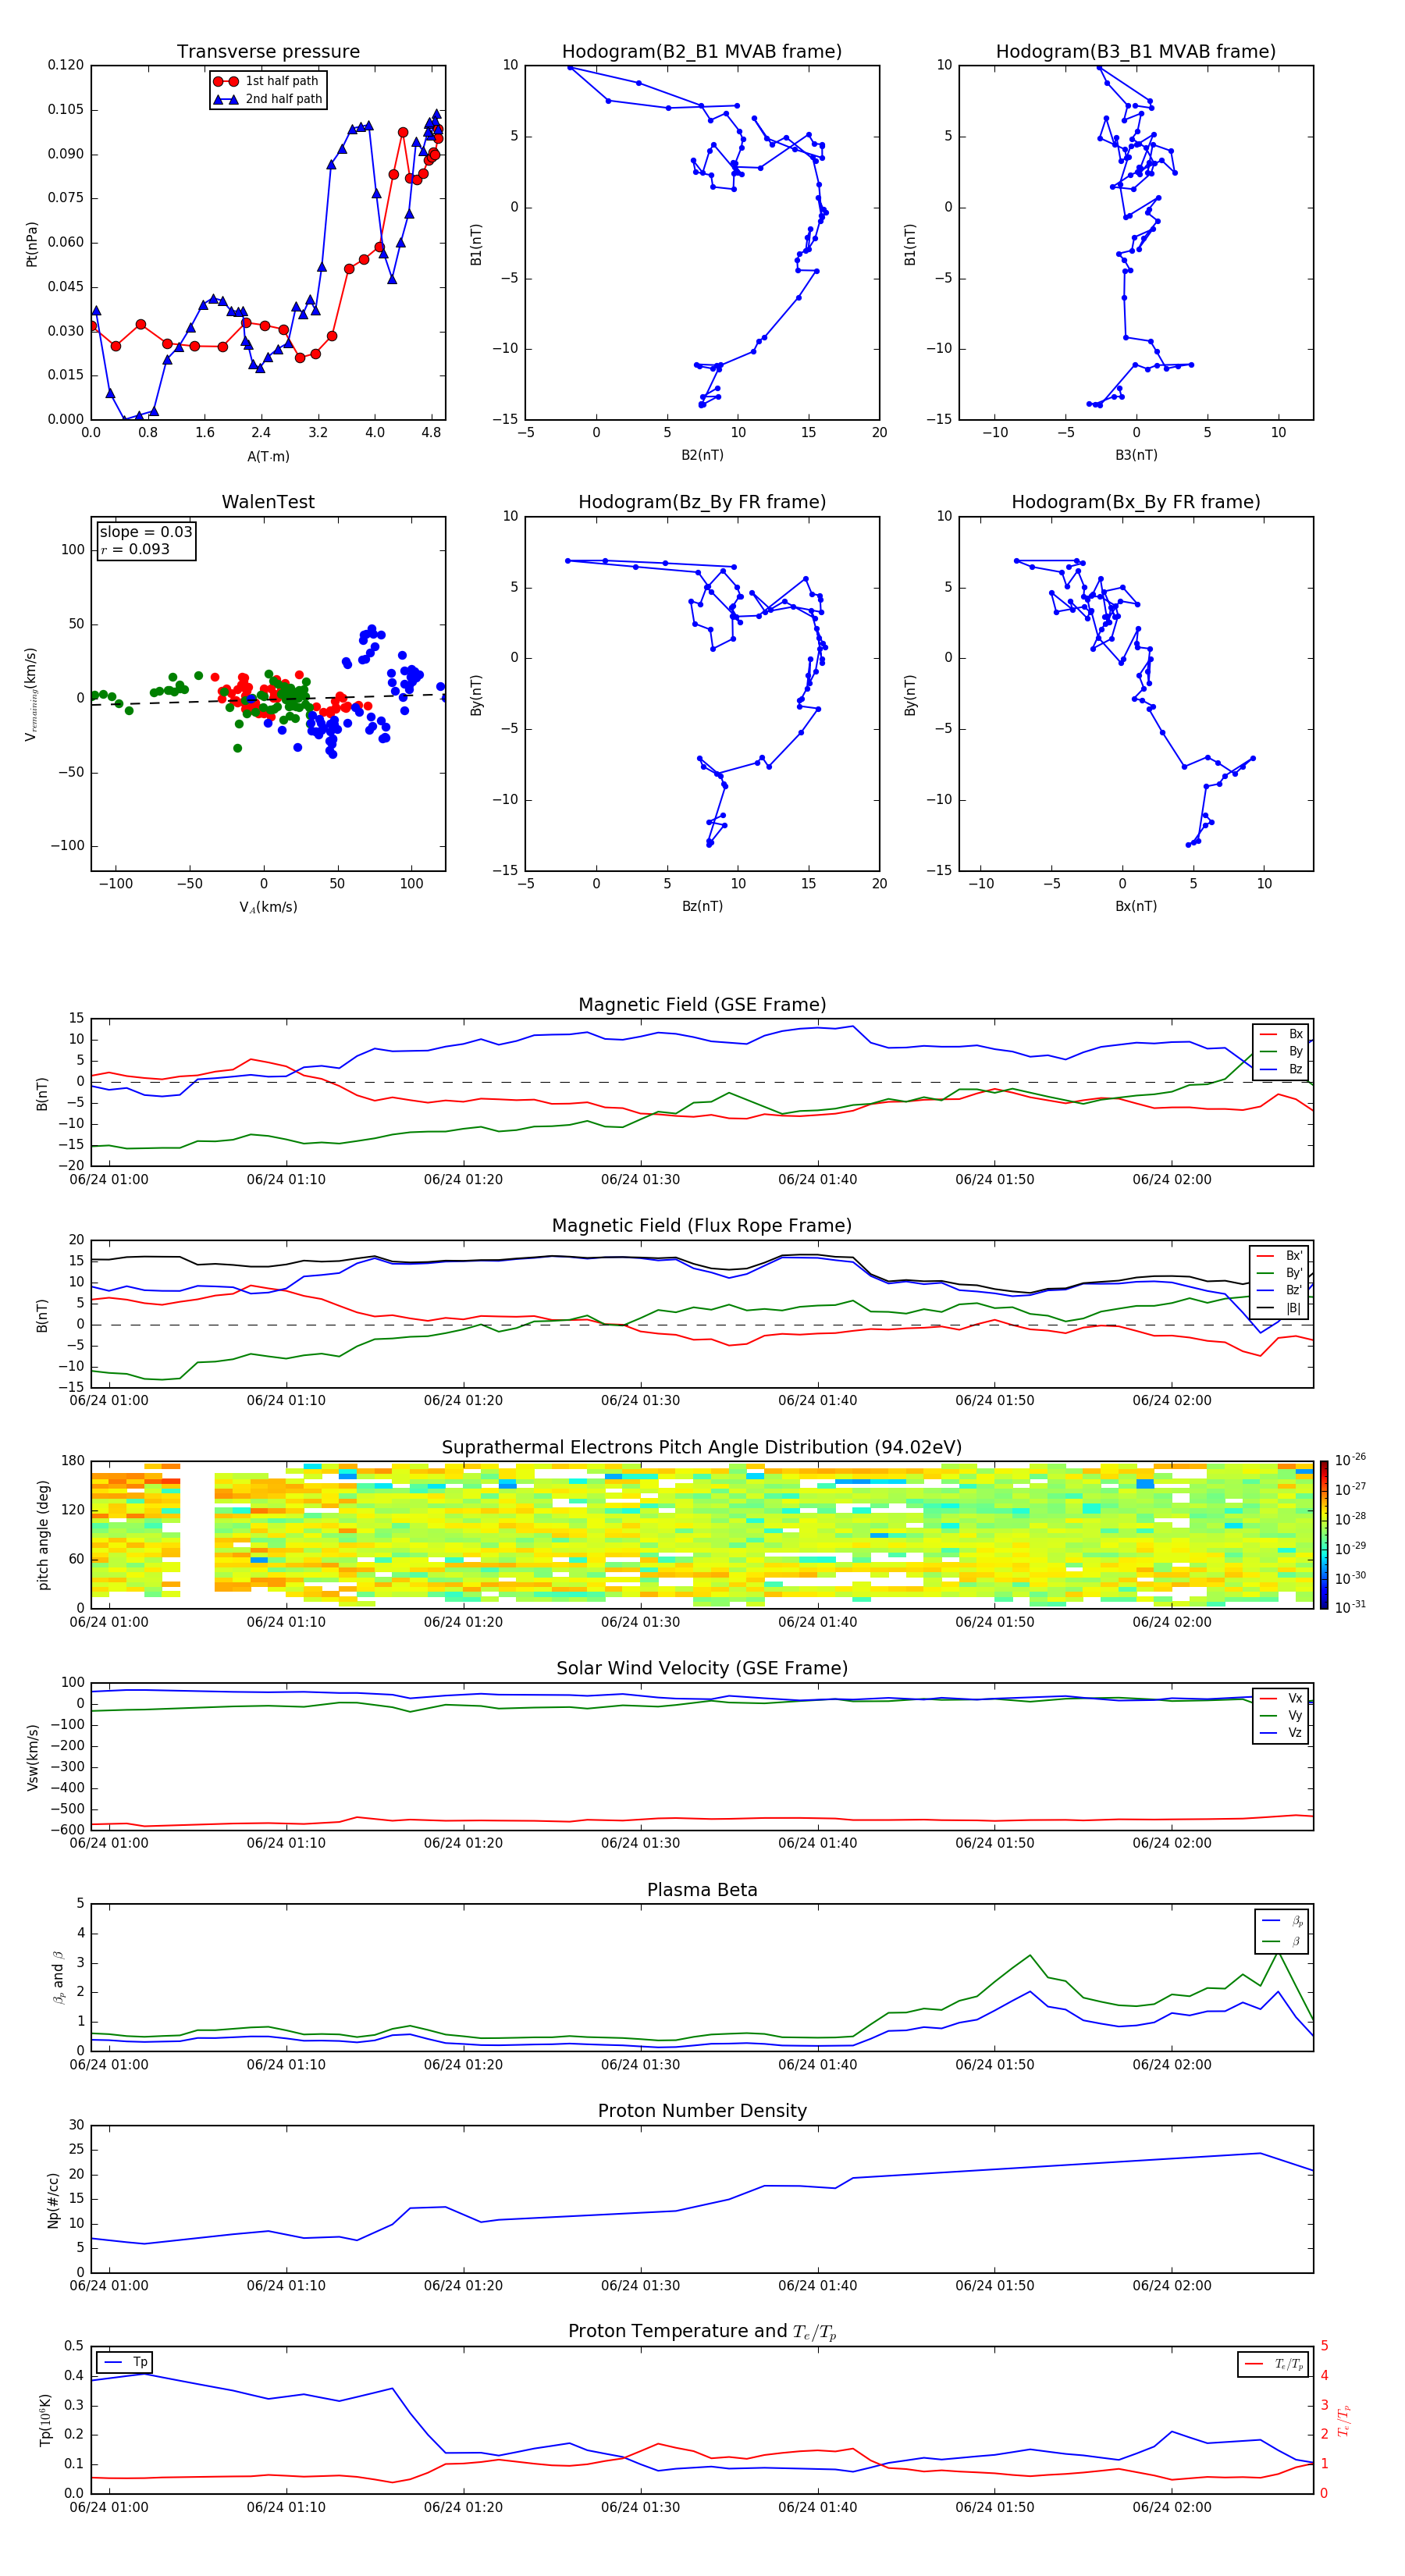Click "06/24 02:00" tick under Plasma Beta
The image size is (1405, 2576).
pyautogui.click(x=1171, y=2065)
